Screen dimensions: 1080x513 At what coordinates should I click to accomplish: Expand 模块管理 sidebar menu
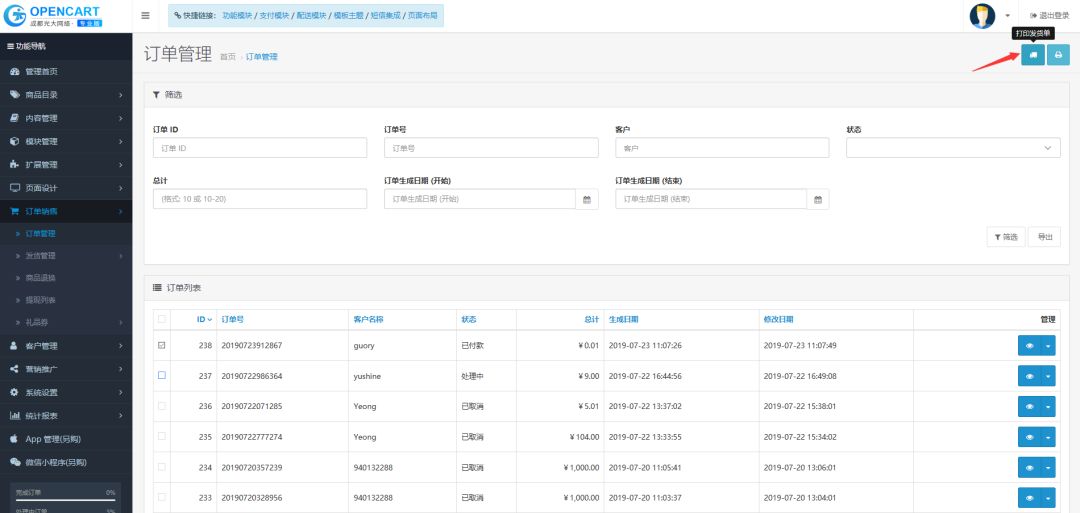click(66, 142)
